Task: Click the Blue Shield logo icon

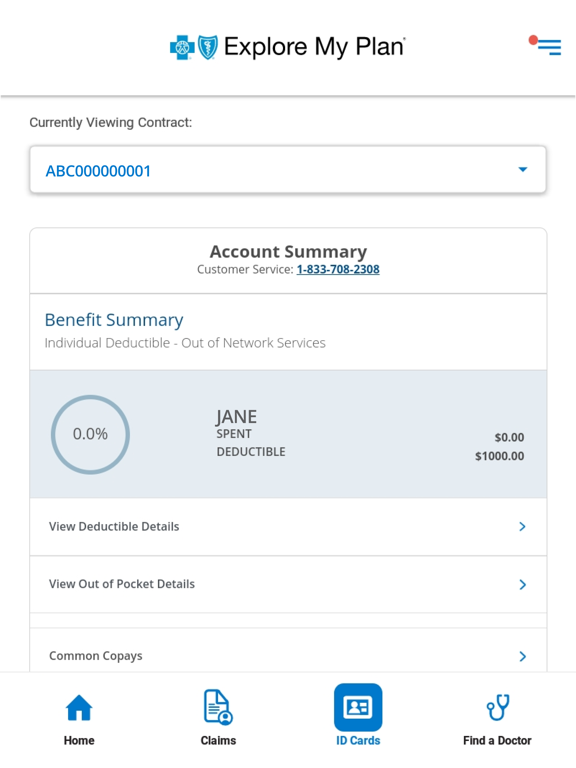Action: pos(208,48)
